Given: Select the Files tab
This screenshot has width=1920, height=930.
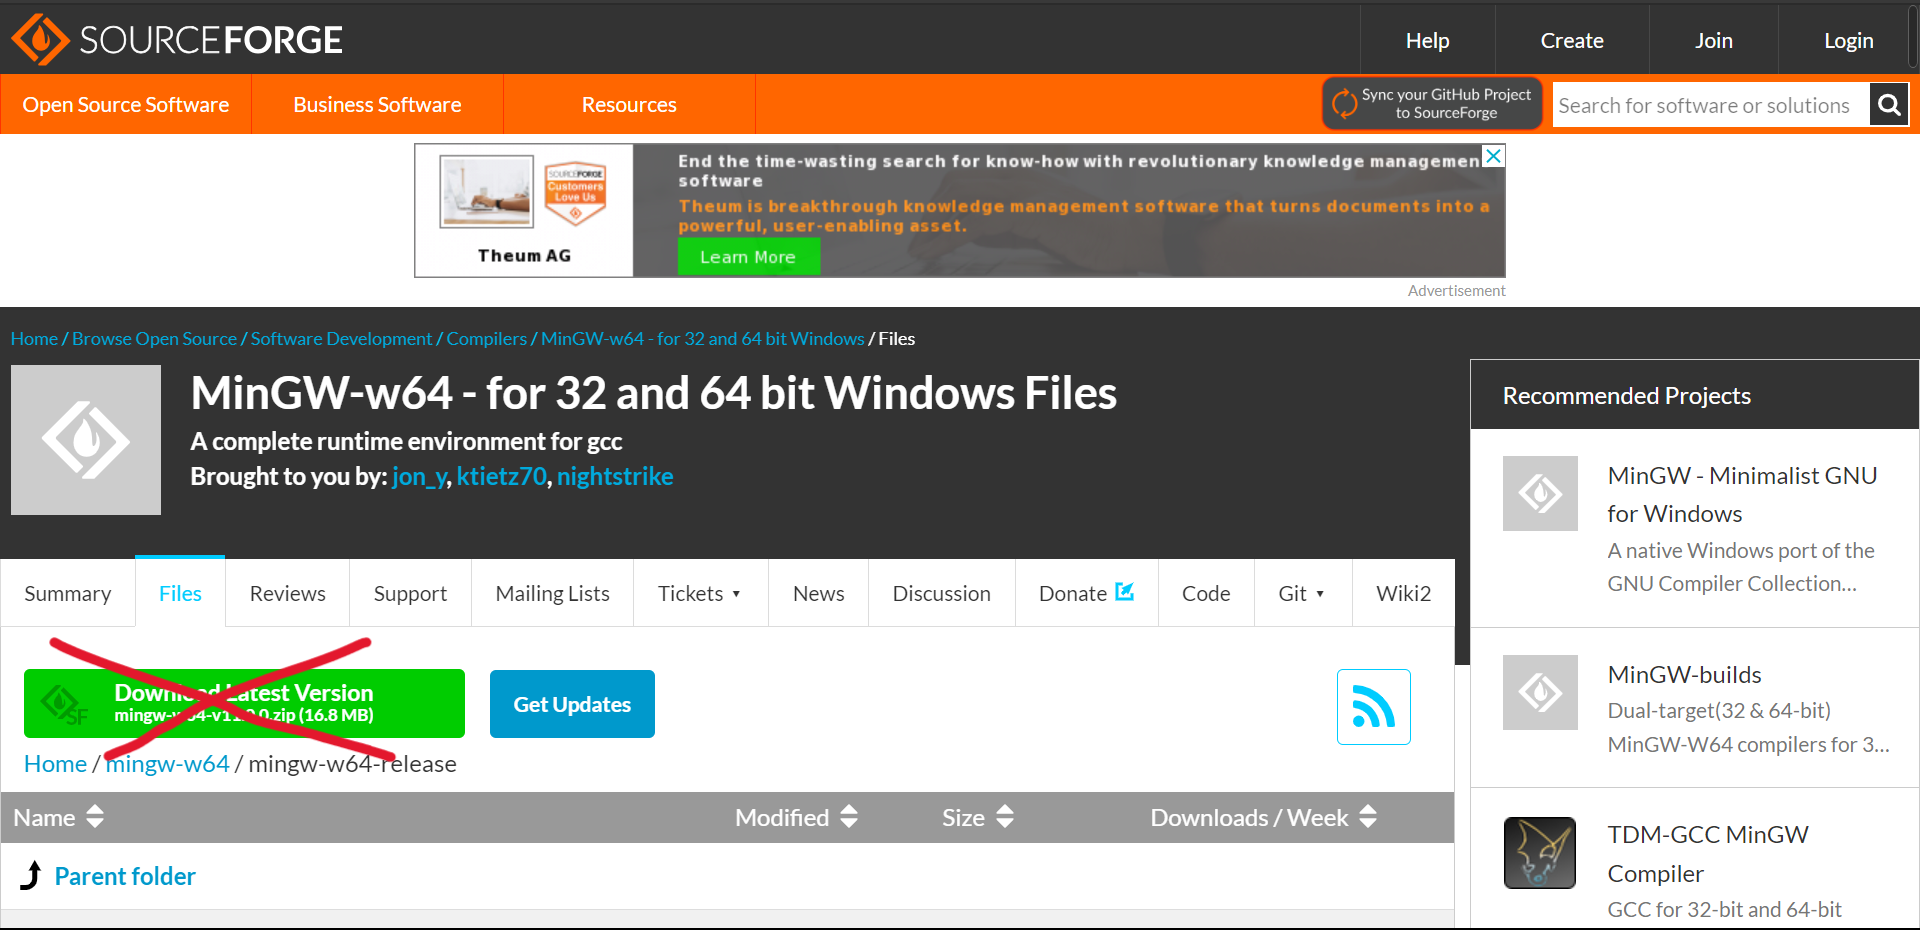Looking at the screenshot, I should click(x=180, y=593).
